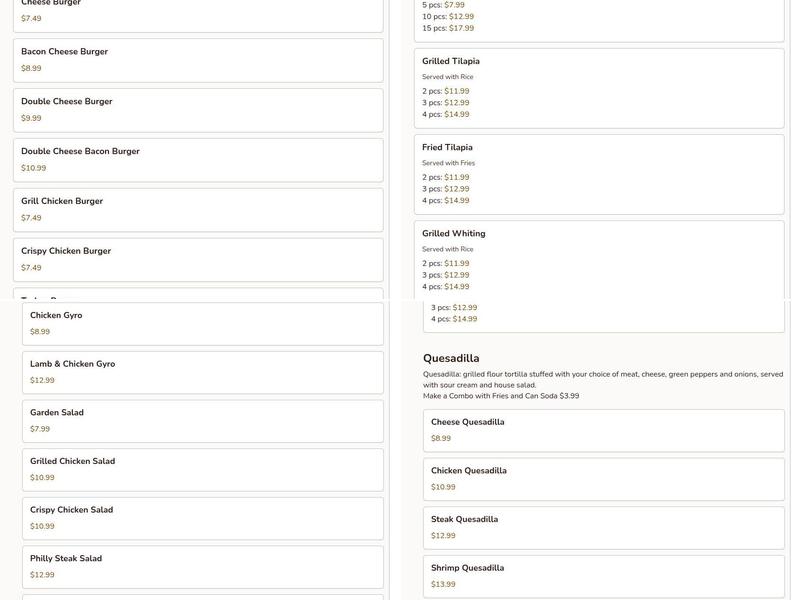Click the Grilled Whiting menu card
800x600 pixels.
coord(599,258)
